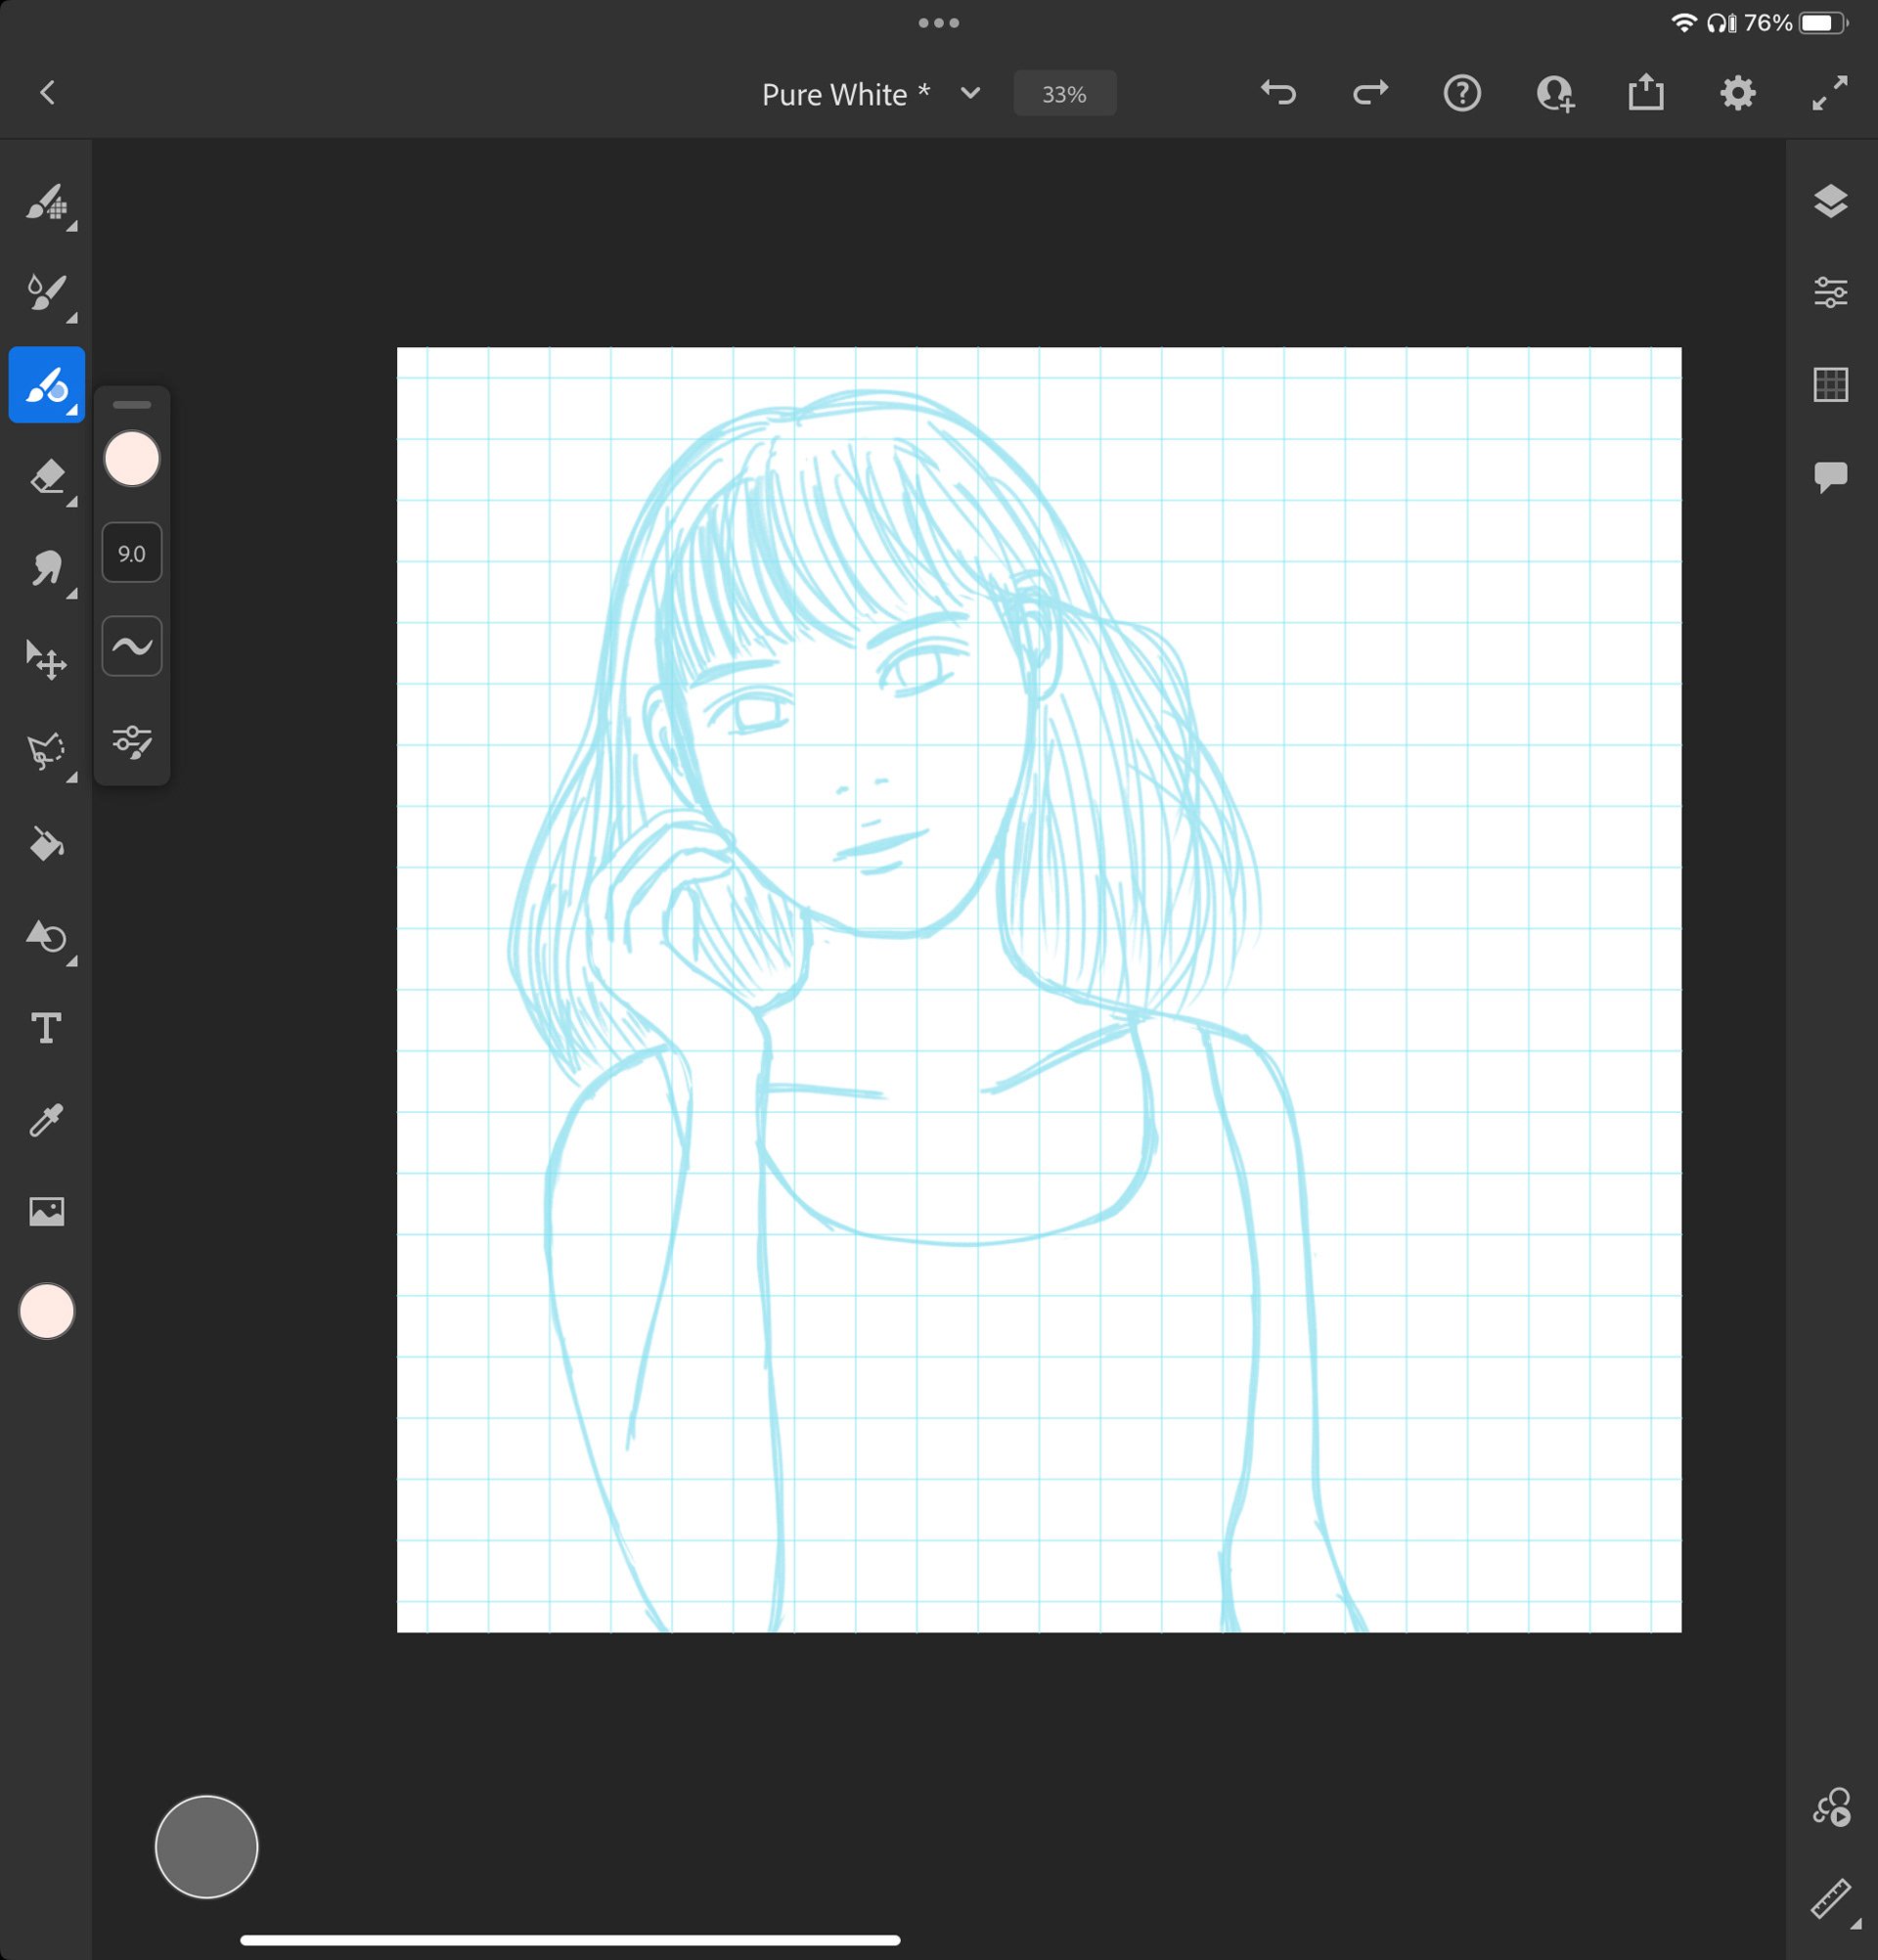1878x1960 pixels.
Task: Toggle the precision grid panel
Action: click(x=1829, y=385)
